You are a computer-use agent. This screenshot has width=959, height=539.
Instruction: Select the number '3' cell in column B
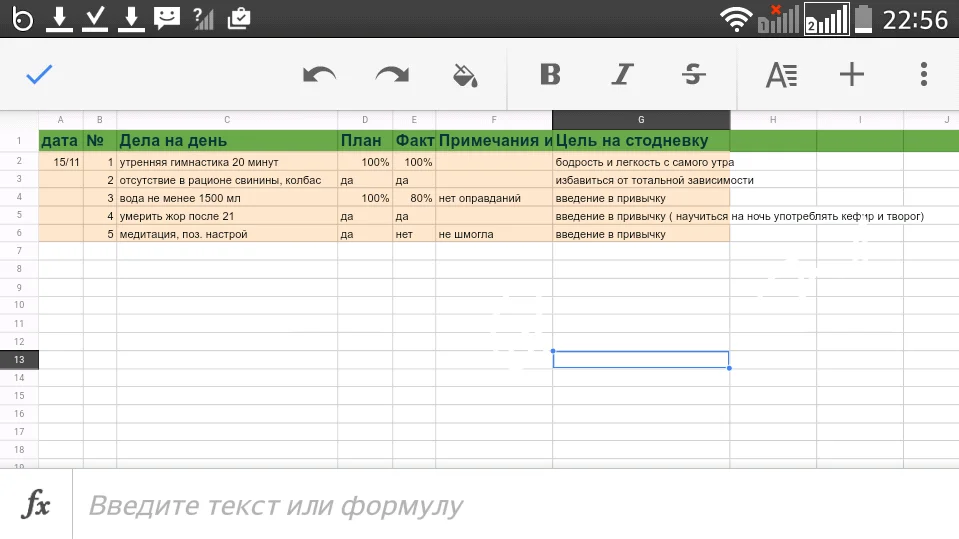click(100, 198)
